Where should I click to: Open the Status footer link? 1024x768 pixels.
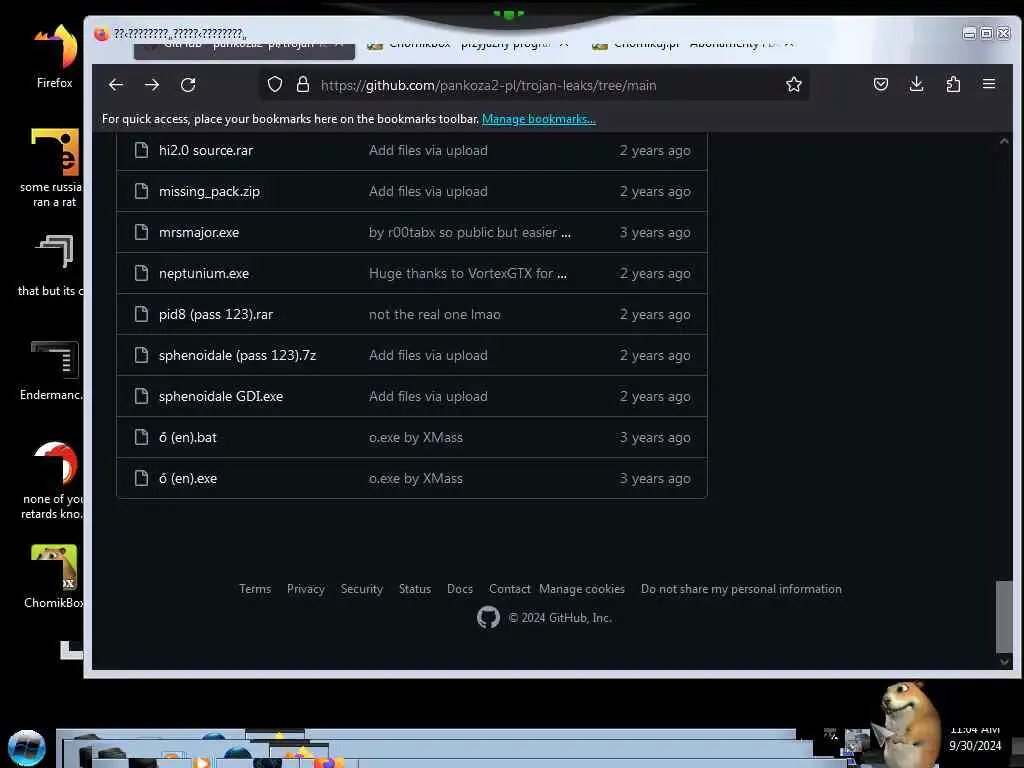pyautogui.click(x=415, y=589)
